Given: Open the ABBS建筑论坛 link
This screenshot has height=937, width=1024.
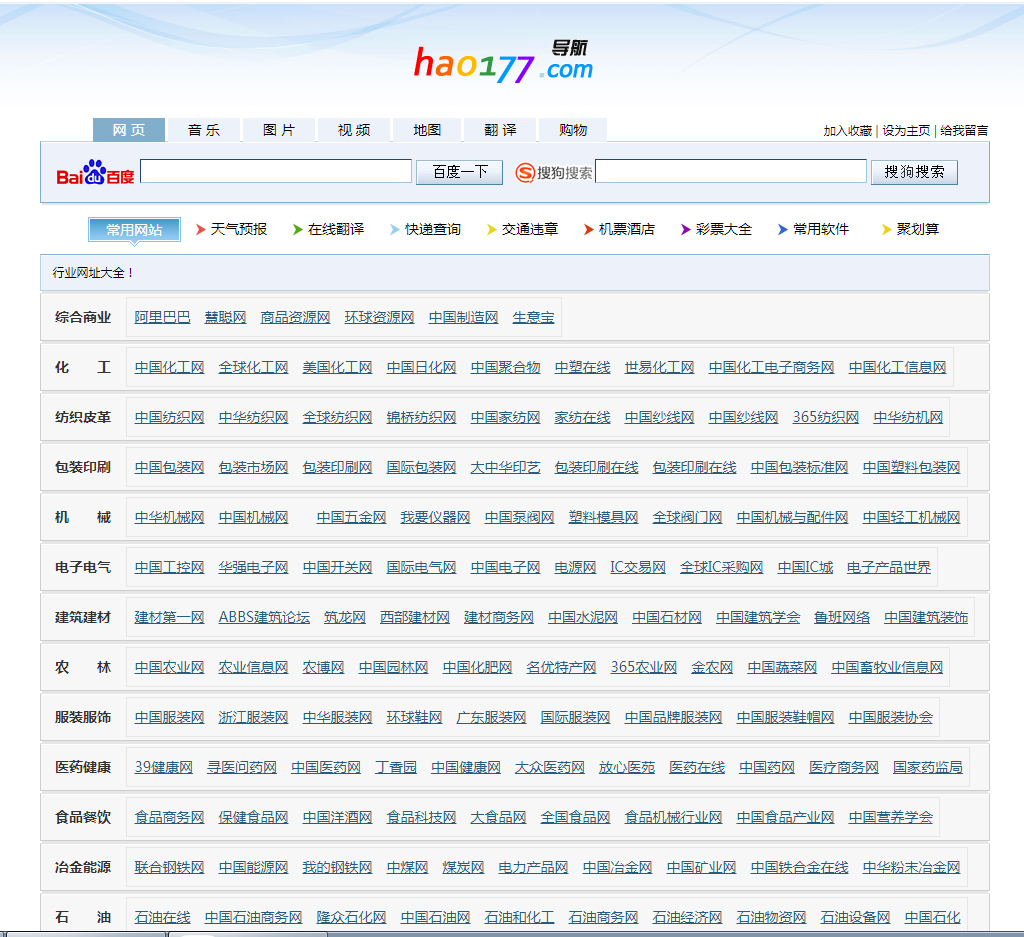Looking at the screenshot, I should point(264,618).
